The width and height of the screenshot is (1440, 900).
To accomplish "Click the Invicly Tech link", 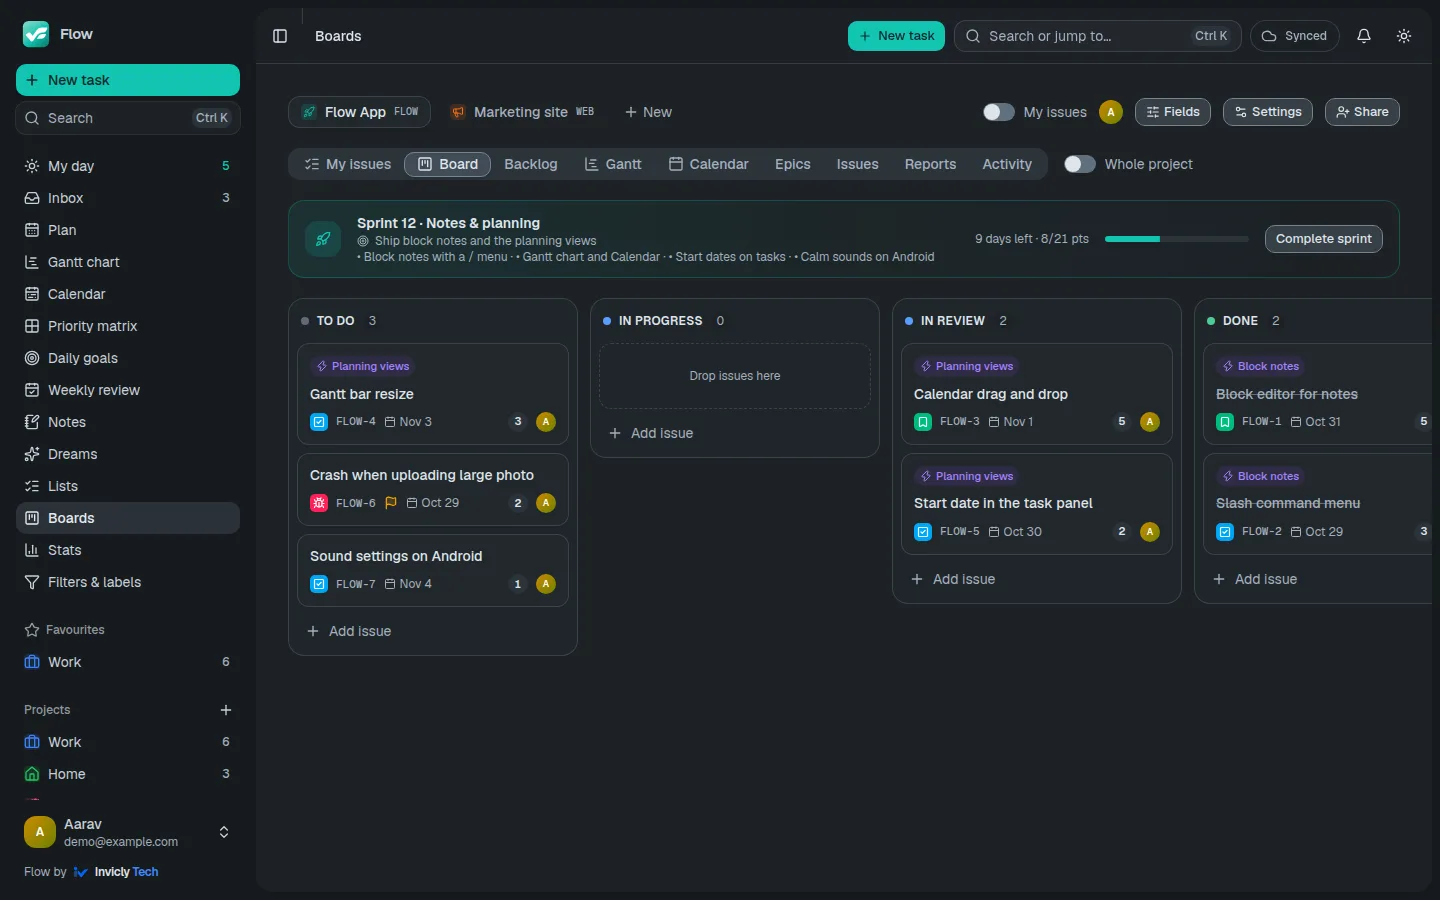I will 116,872.
